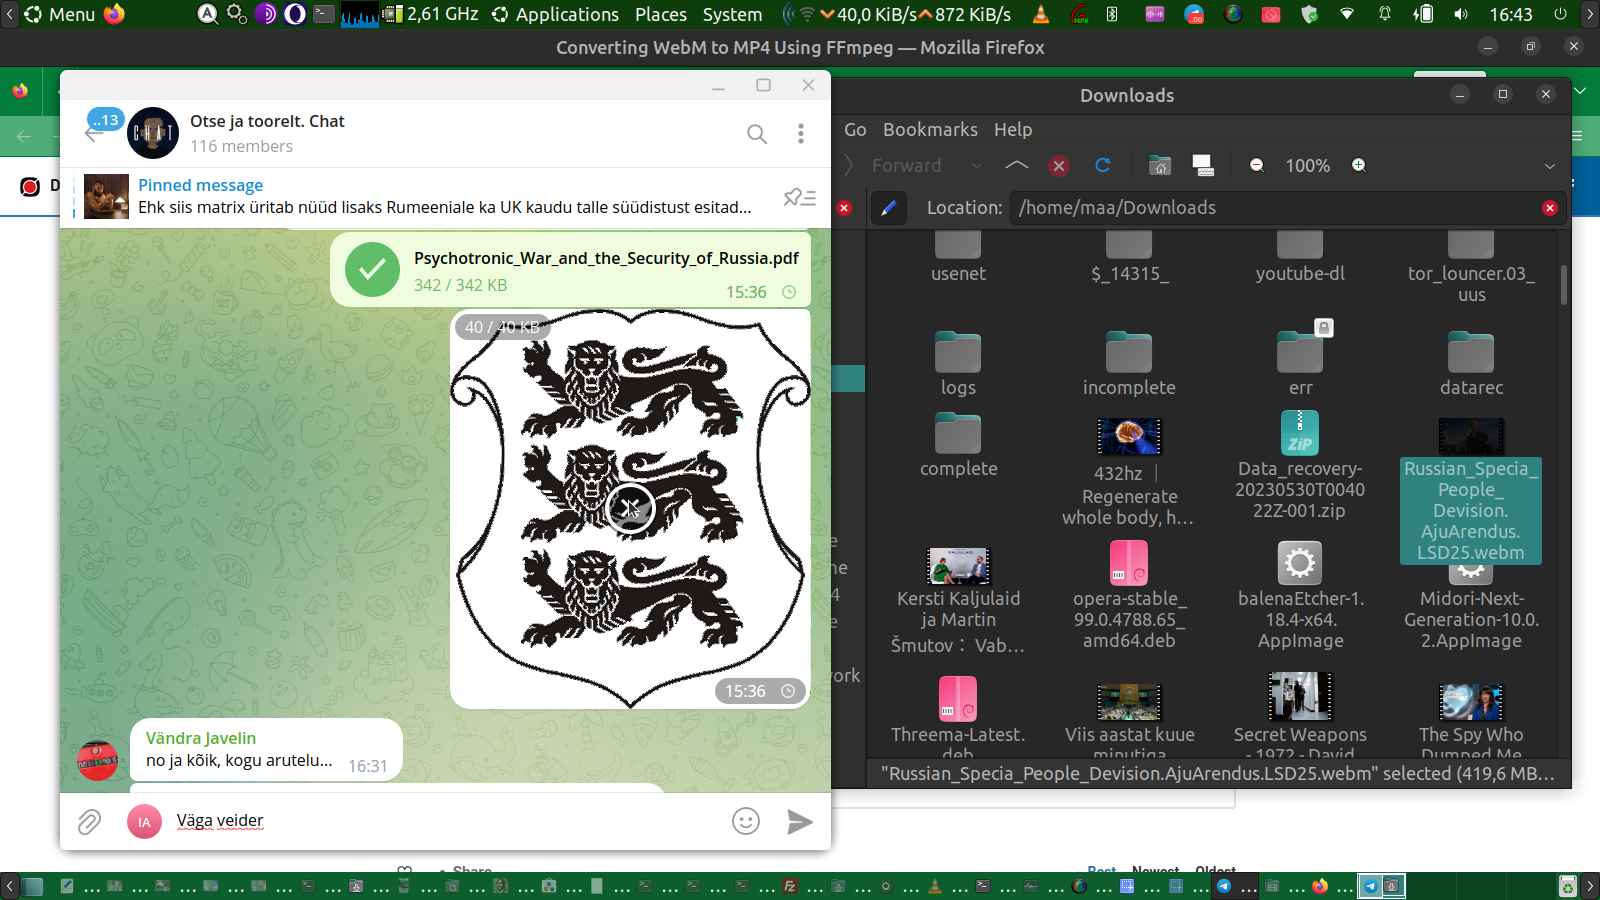1600x900 pixels.
Task: Go to the Home folder icon
Action: point(1159,166)
